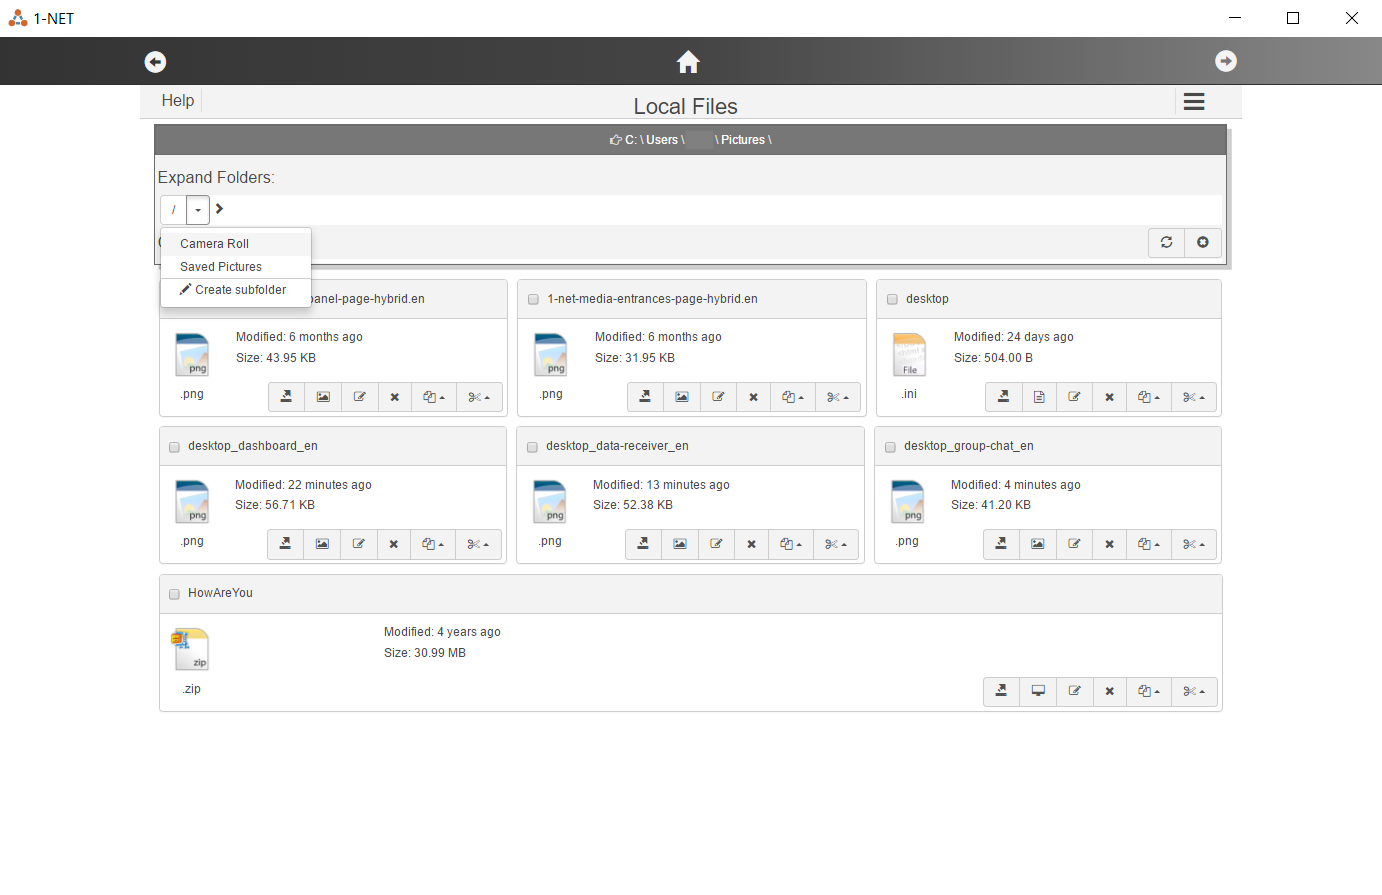
Task: Toggle the root folder dropdown caret
Action: tap(198, 210)
